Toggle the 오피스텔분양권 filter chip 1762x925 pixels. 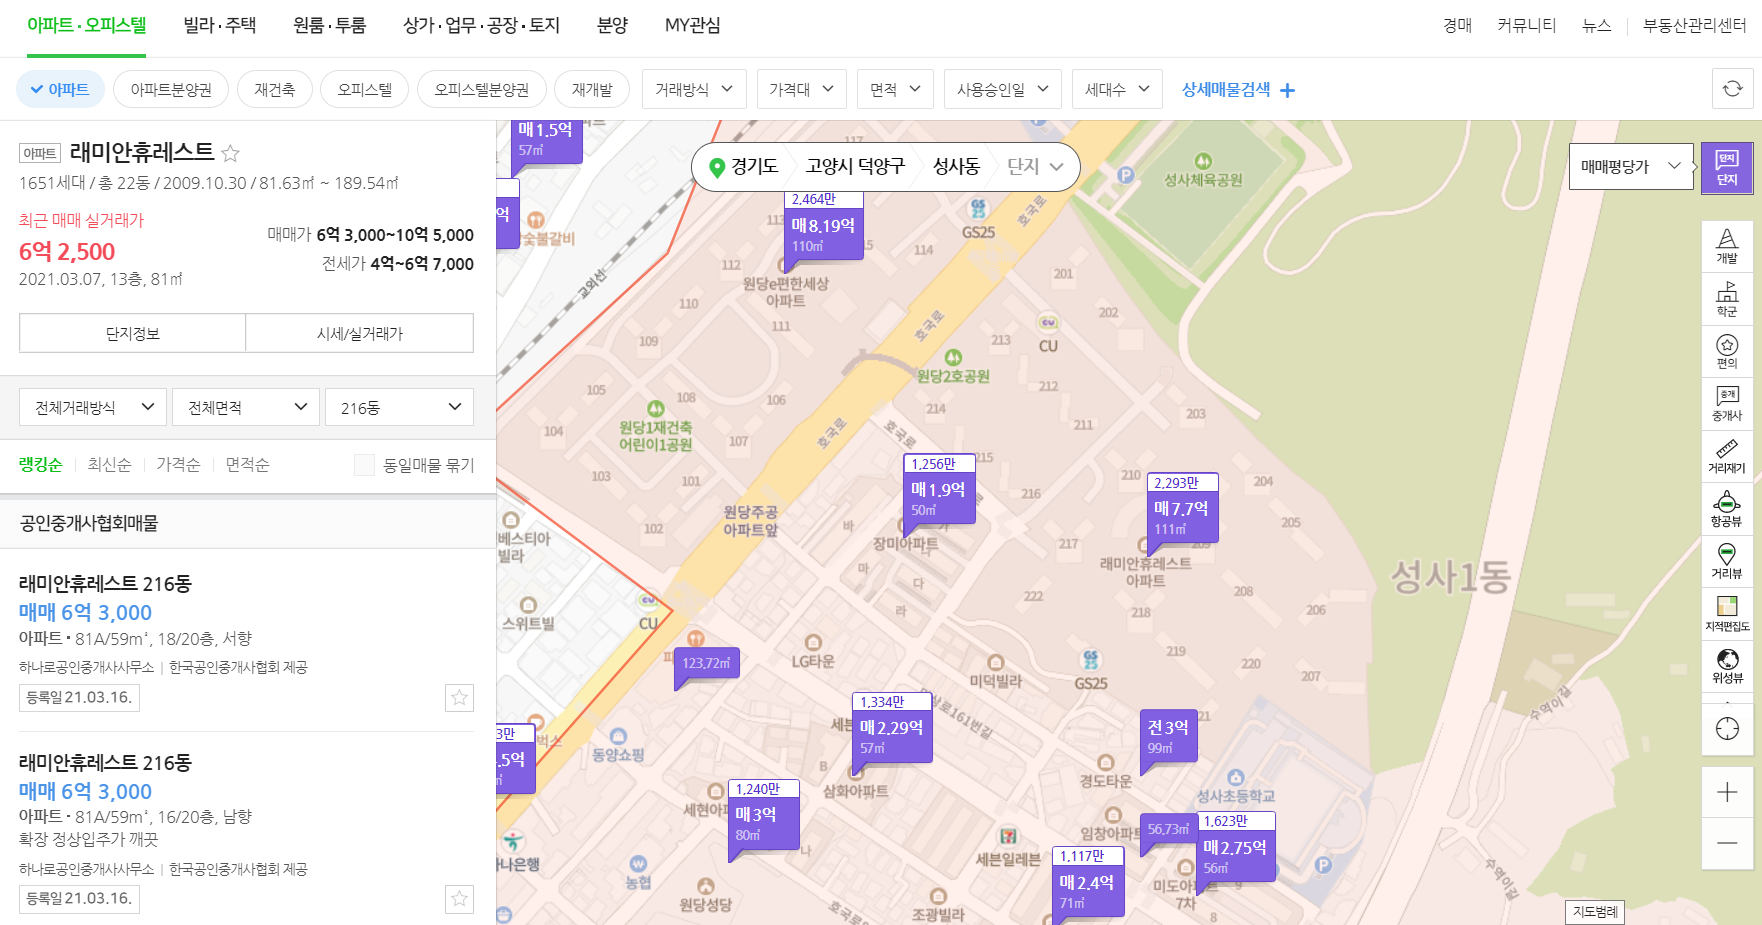click(x=481, y=89)
